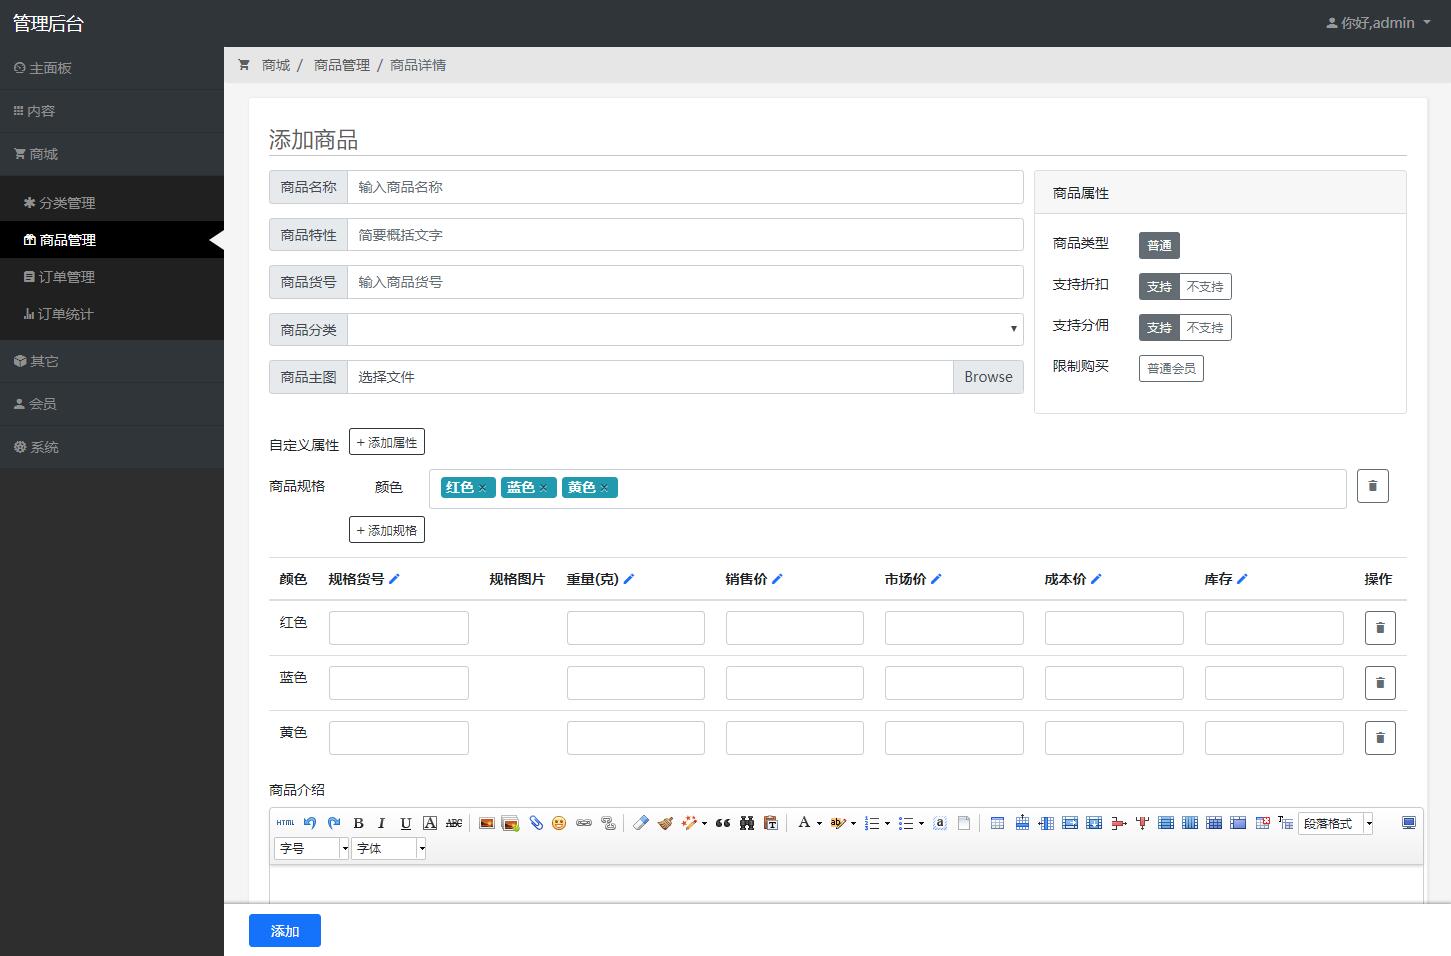The image size is (1451, 956).
Task: Open font color arrow dropdown
Action: click(x=819, y=823)
